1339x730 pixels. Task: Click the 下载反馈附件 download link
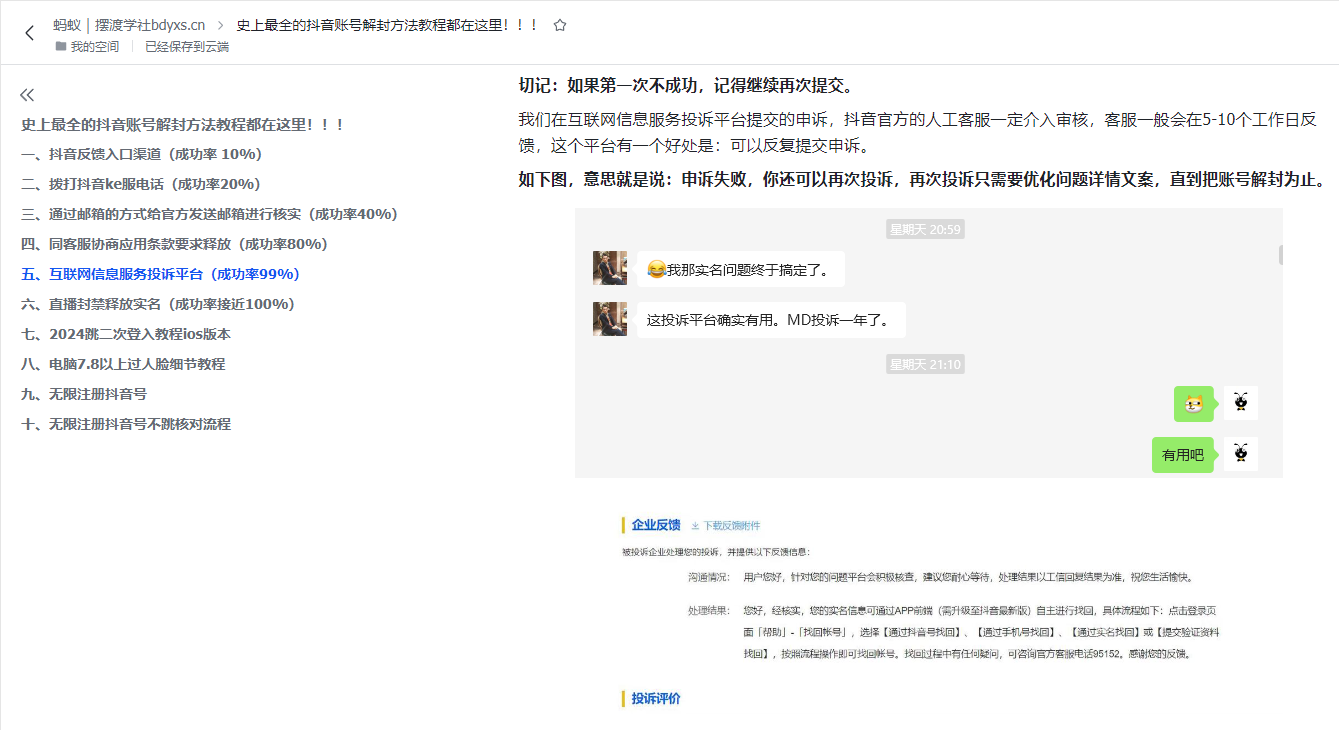726,525
